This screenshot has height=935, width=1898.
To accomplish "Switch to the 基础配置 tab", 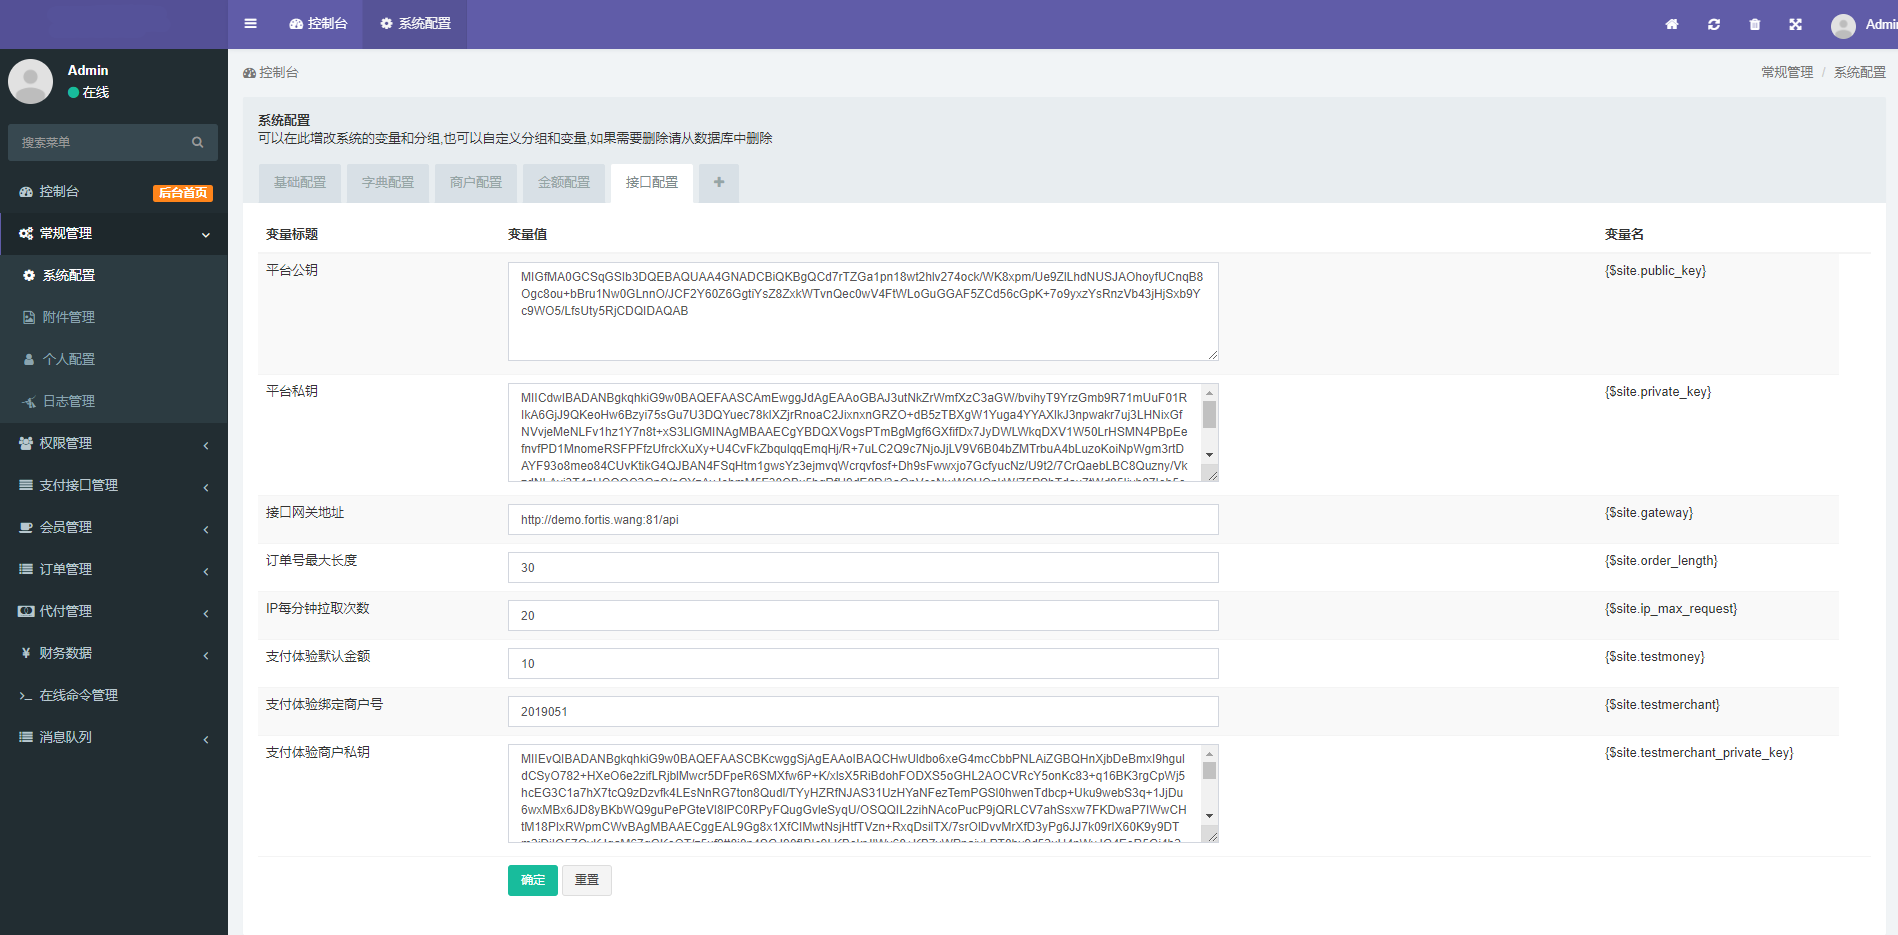I will 300,183.
